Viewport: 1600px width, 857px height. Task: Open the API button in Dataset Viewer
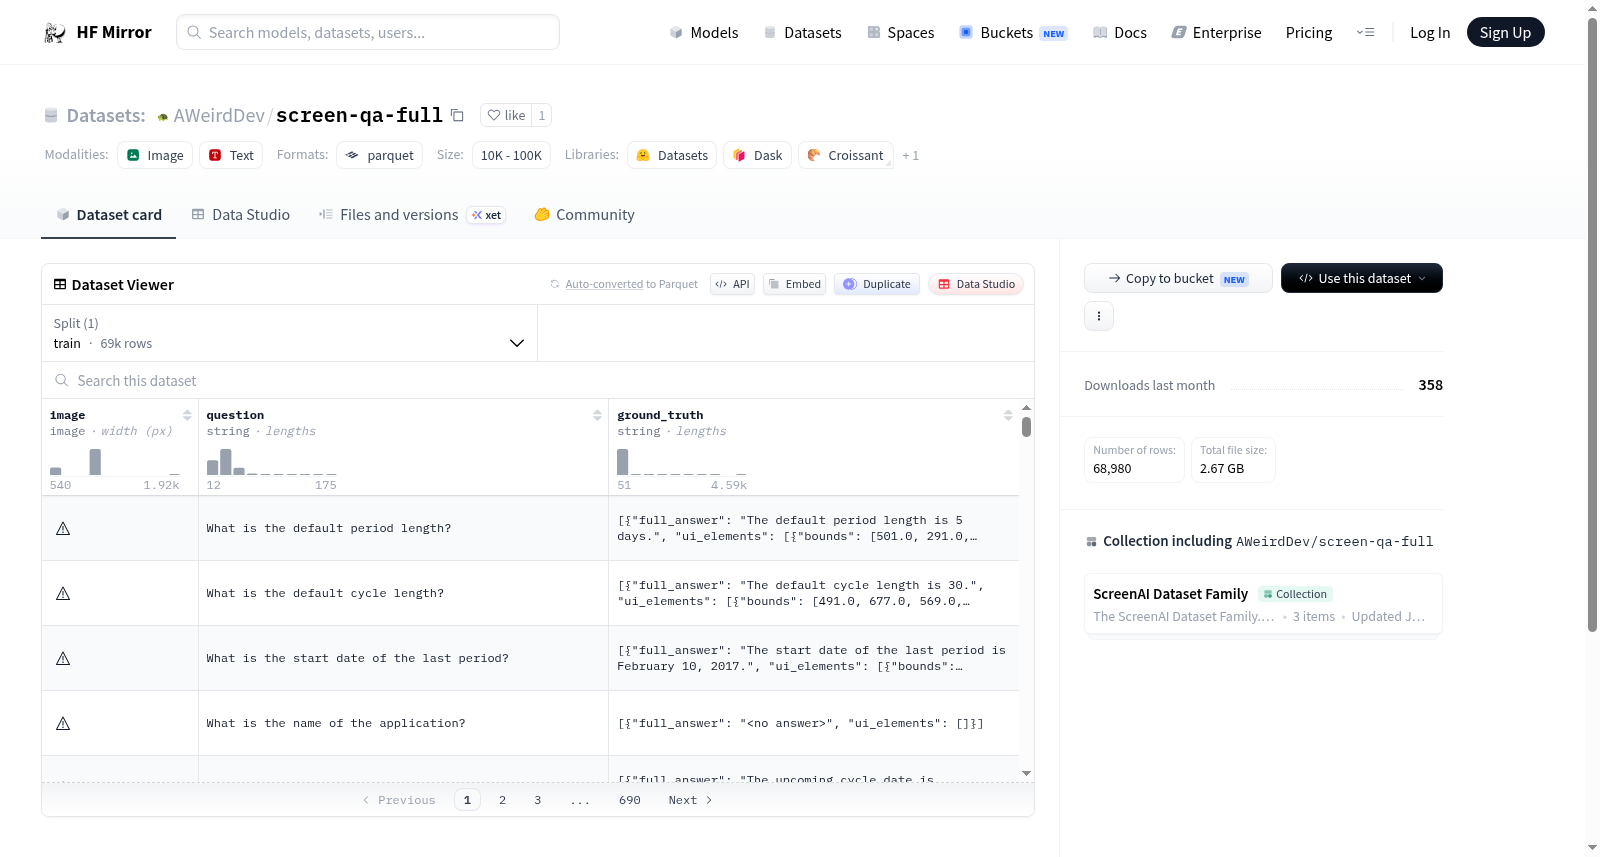[732, 284]
